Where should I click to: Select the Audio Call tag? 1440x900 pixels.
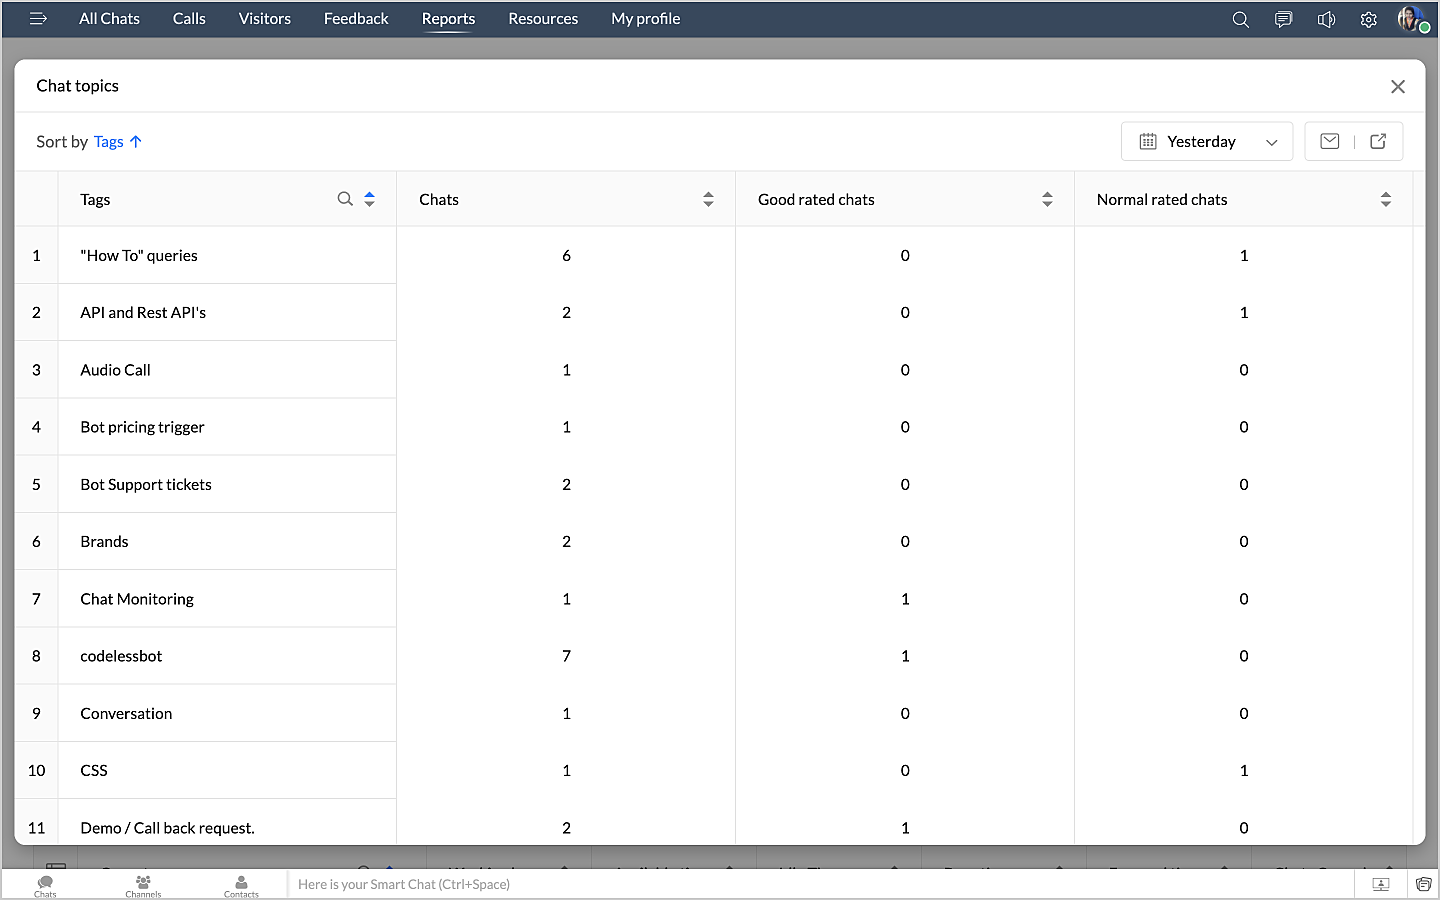coord(115,370)
